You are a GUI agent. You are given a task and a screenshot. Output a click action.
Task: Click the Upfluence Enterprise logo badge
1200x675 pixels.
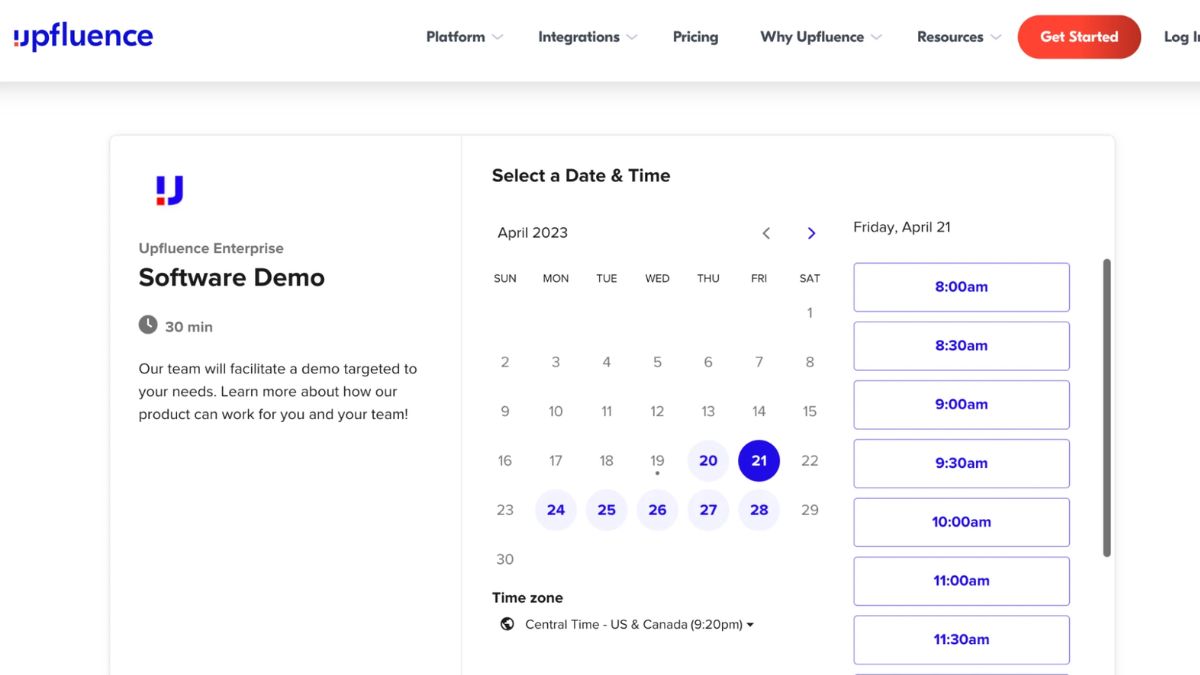(169, 190)
